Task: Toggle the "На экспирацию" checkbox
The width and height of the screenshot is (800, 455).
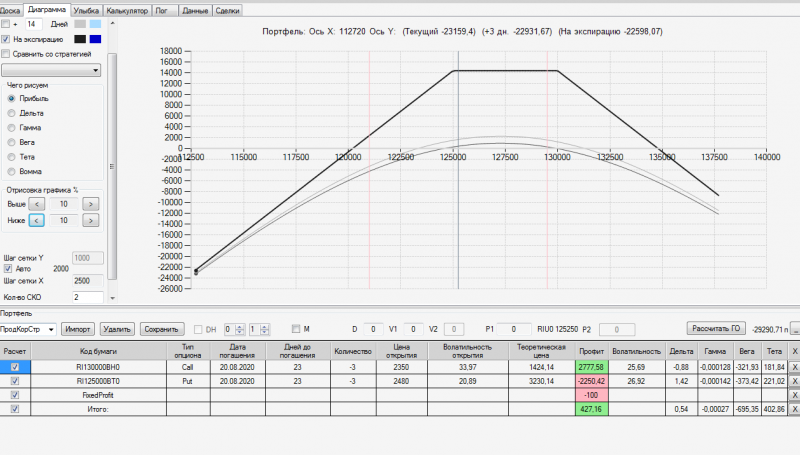Action: click(x=6, y=39)
